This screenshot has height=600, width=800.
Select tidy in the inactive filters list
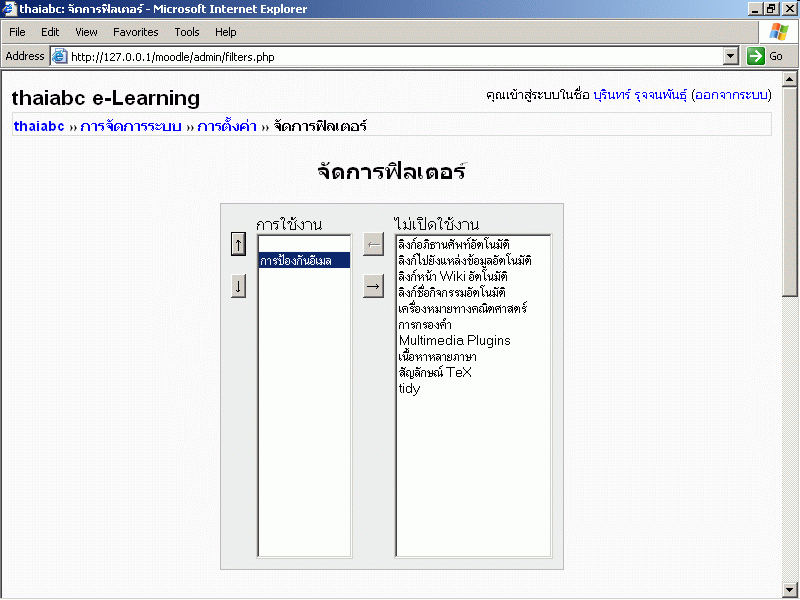point(409,389)
